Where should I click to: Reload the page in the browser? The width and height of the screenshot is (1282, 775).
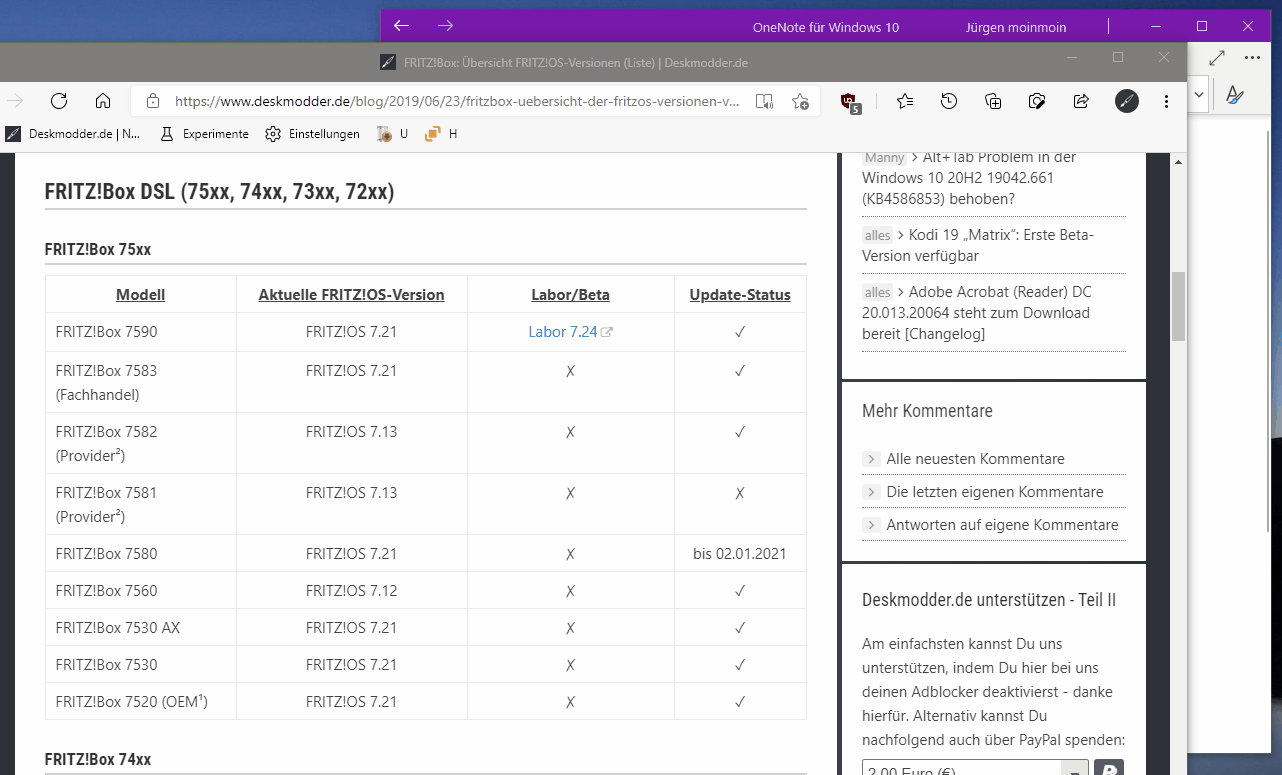click(x=59, y=101)
